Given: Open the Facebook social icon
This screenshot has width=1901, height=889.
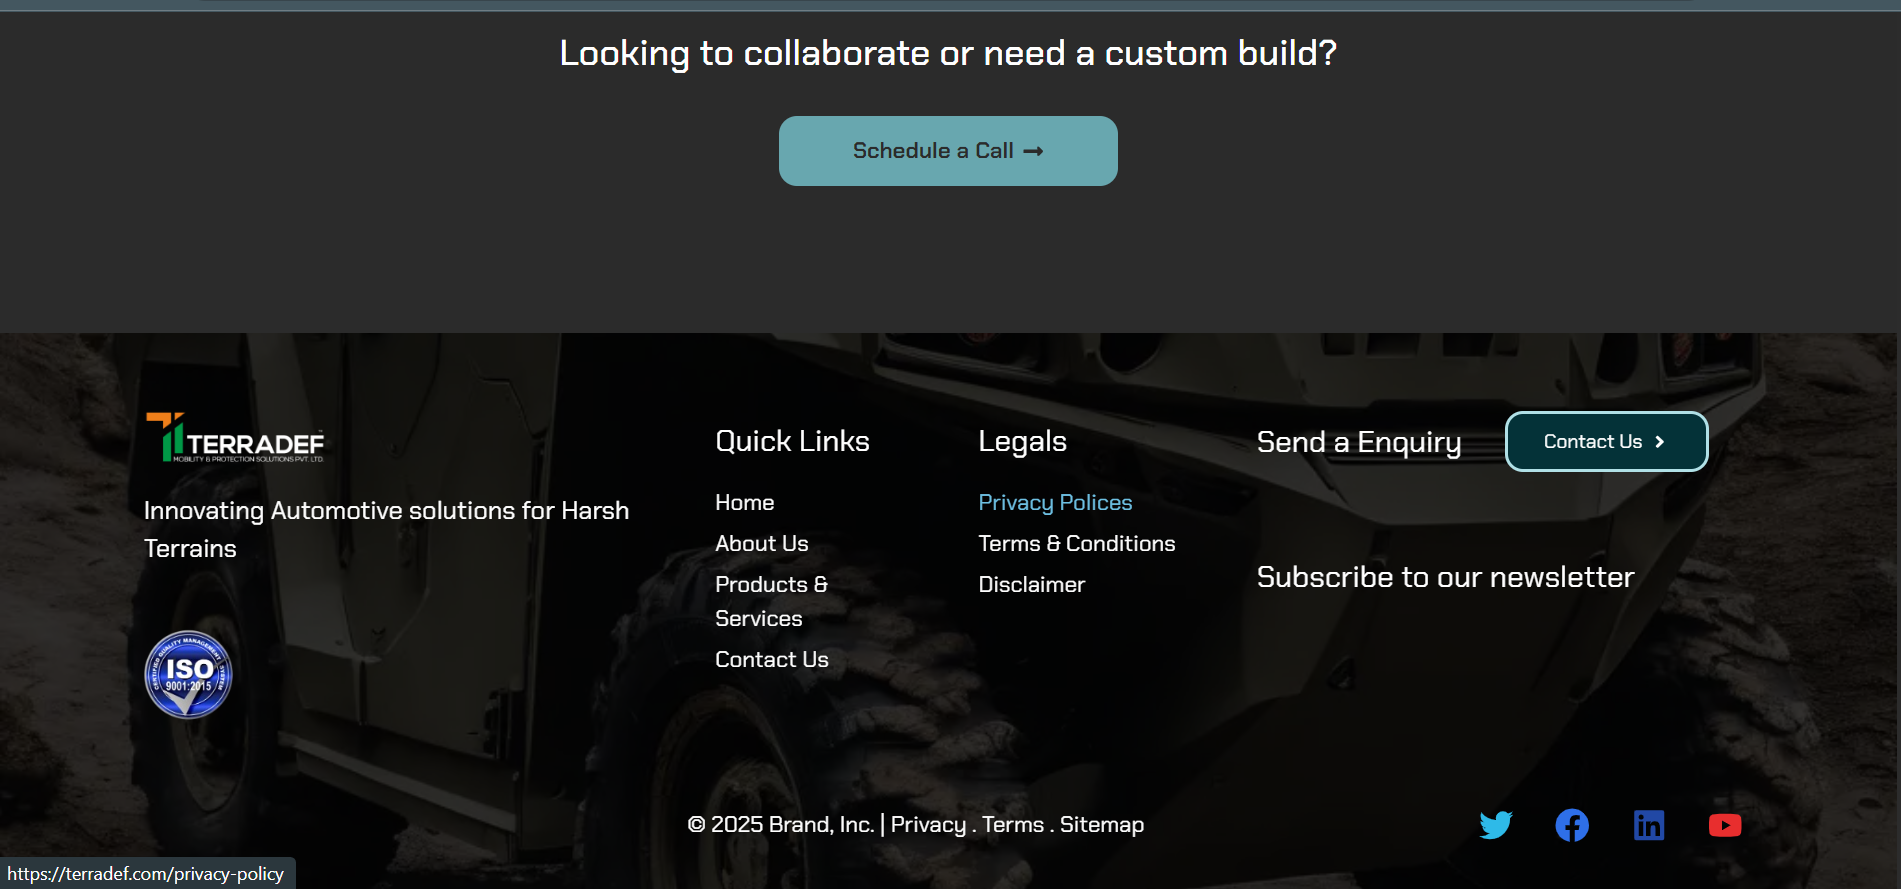Looking at the screenshot, I should 1572,825.
